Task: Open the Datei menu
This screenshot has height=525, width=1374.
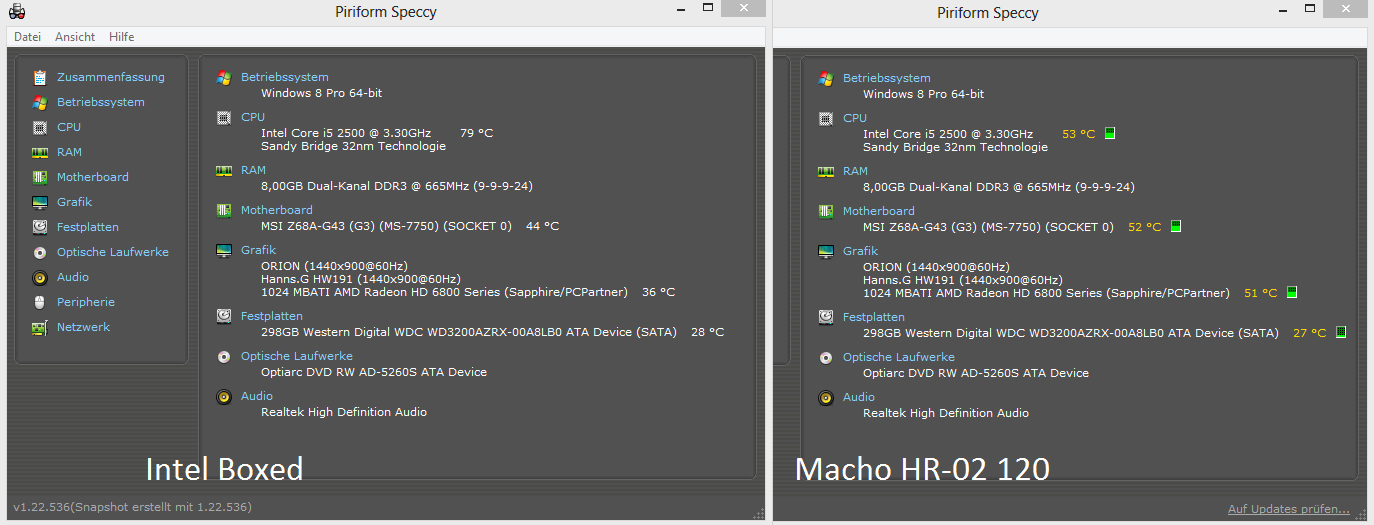Action: [27, 37]
